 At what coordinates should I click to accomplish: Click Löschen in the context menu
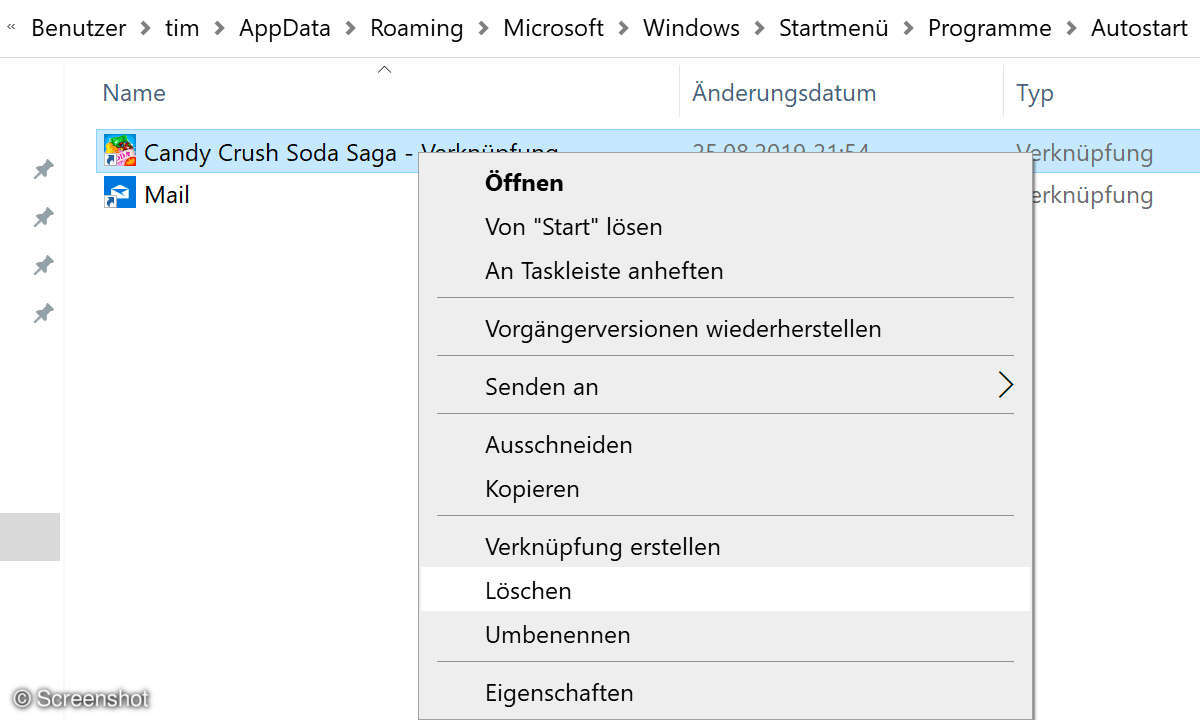(x=726, y=590)
